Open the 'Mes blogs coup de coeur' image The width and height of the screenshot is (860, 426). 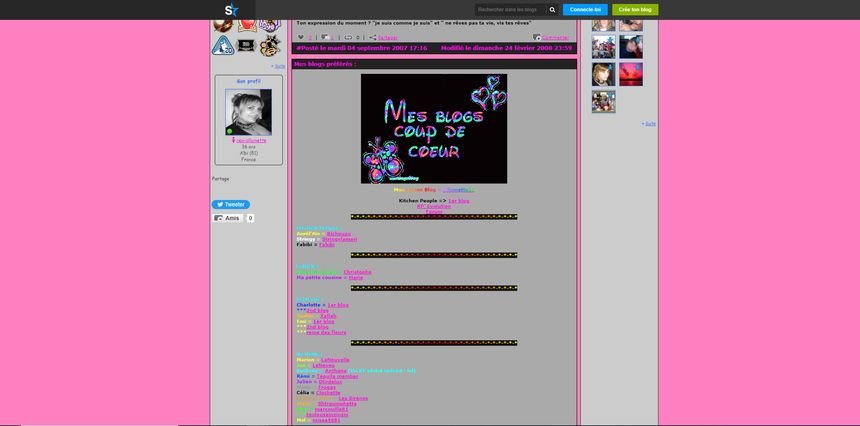coord(434,129)
